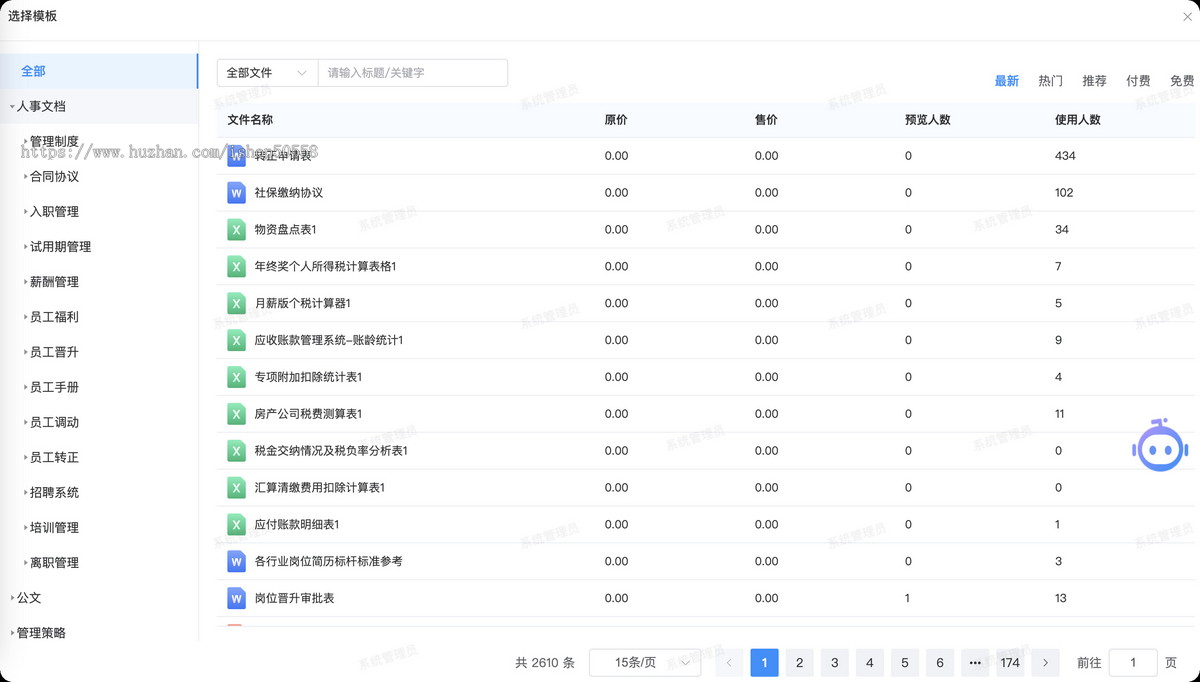Select 员工晋升 in the category tree
The height and width of the screenshot is (682, 1200).
point(54,352)
